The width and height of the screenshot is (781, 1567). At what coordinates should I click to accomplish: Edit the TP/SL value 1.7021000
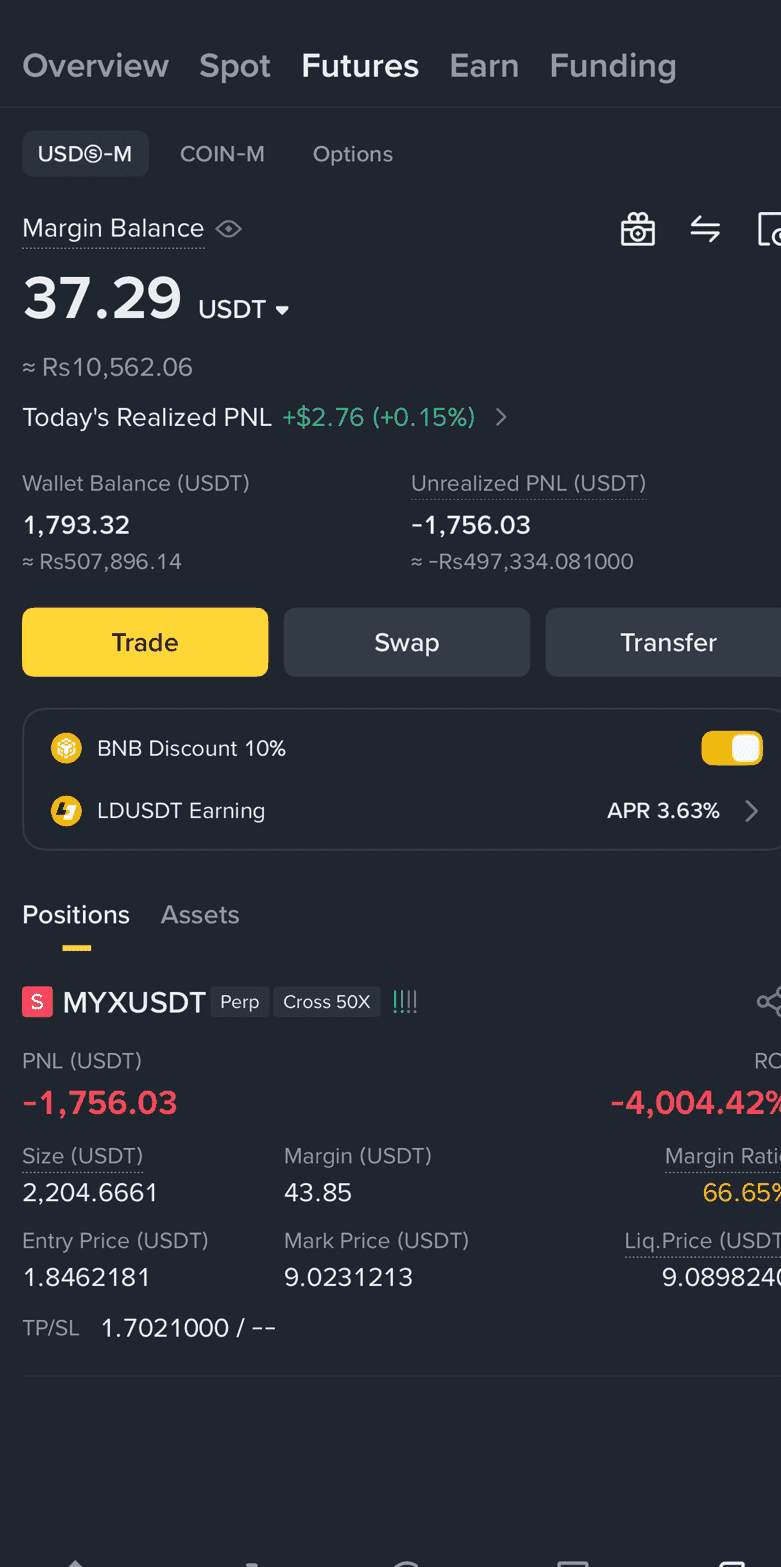pos(165,1328)
